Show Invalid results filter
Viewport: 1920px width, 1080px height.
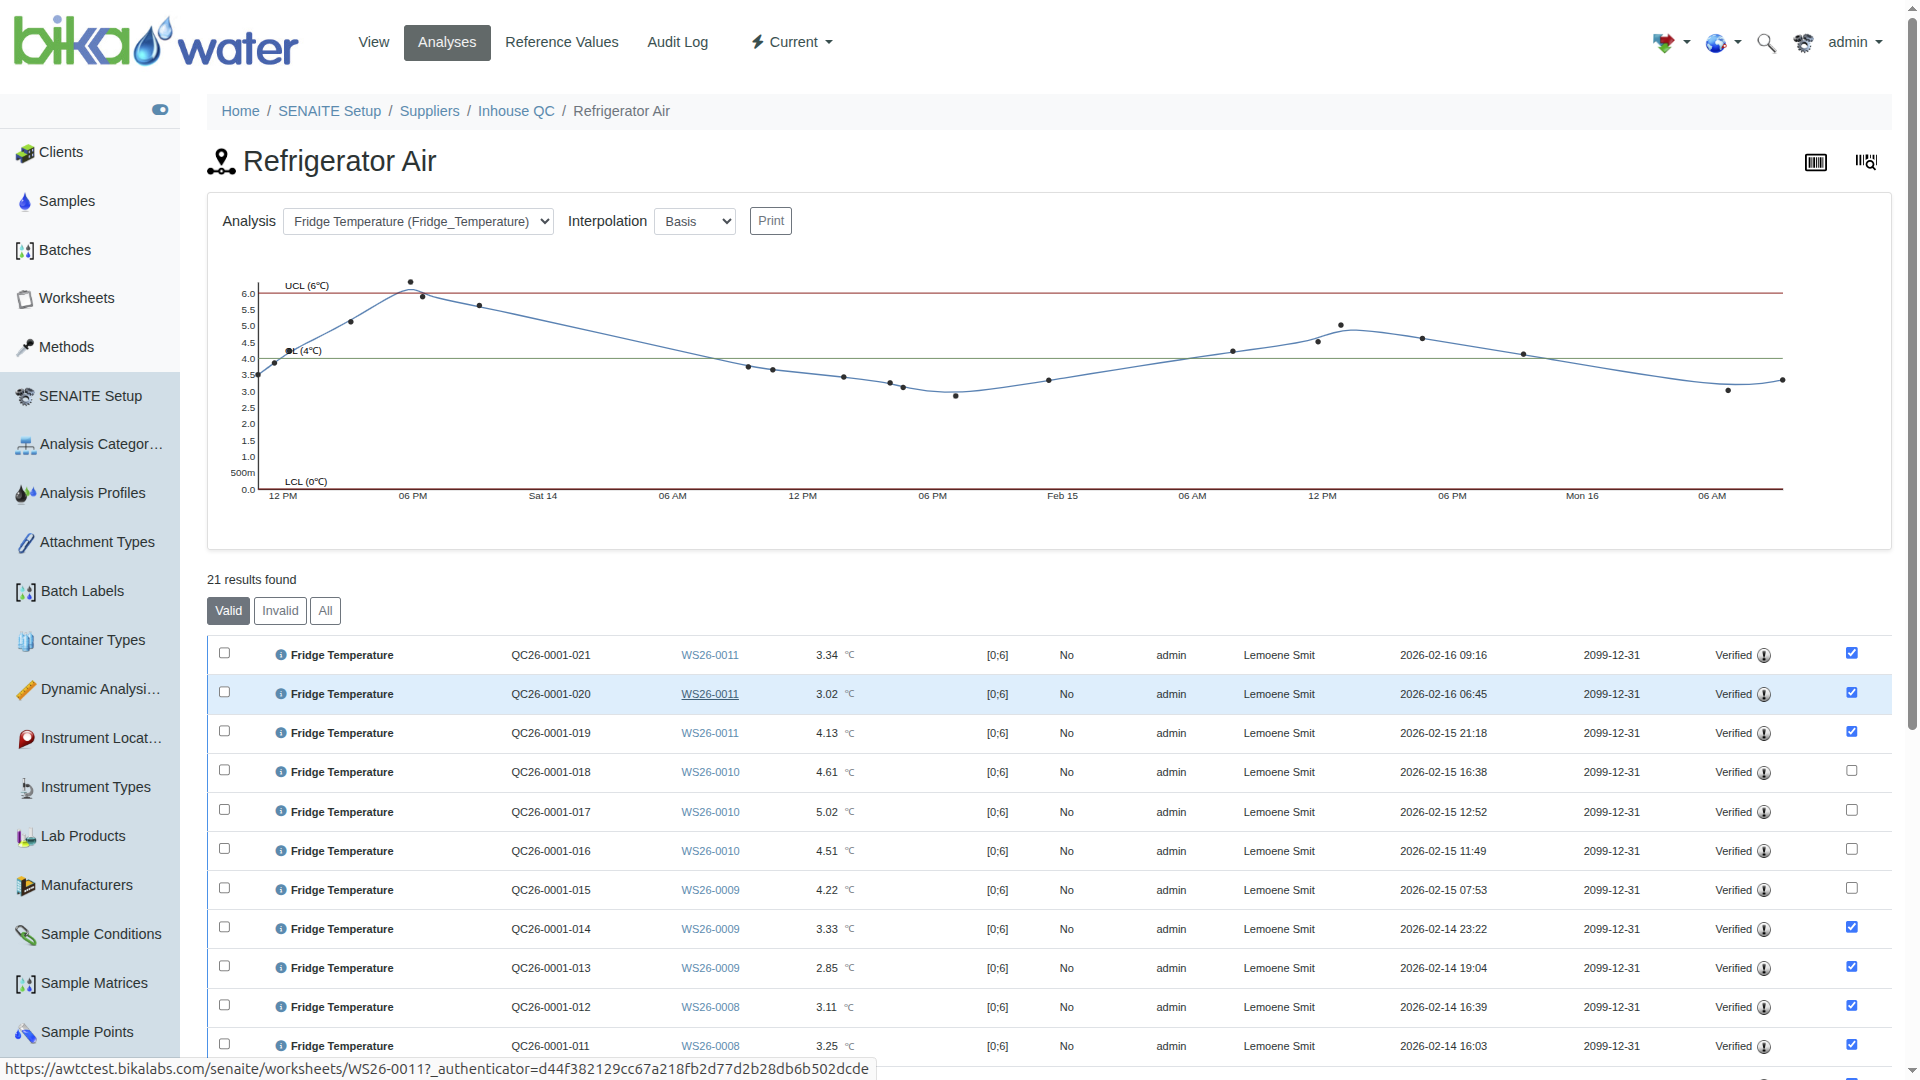tap(280, 611)
